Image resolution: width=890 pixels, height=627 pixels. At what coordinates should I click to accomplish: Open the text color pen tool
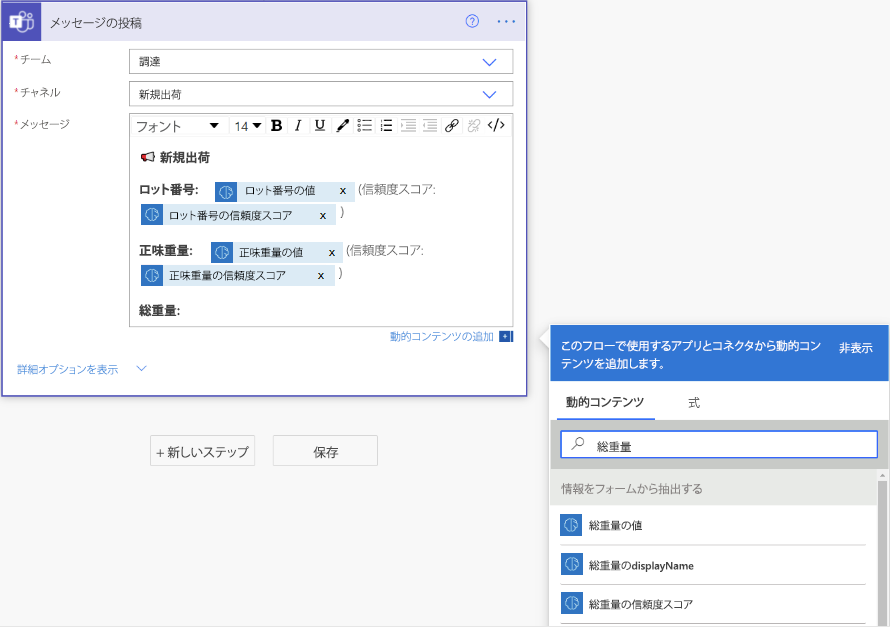[x=342, y=125]
